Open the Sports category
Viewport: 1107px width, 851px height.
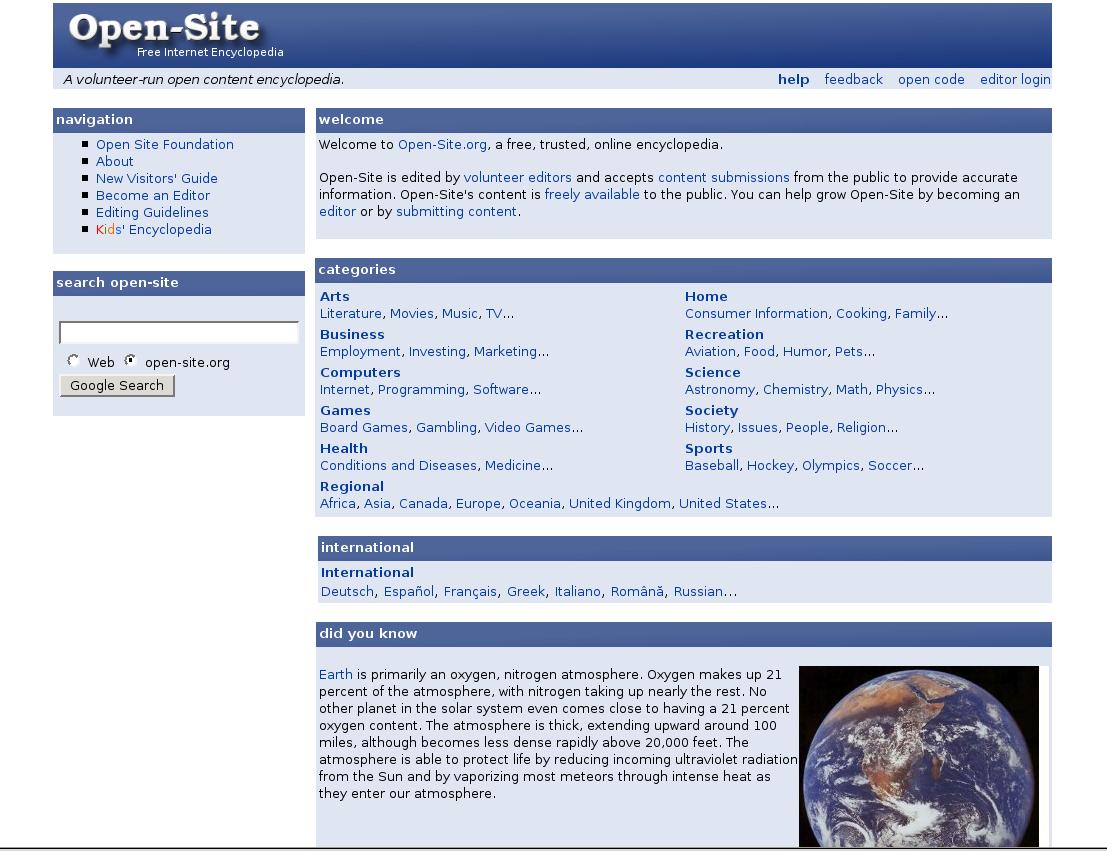(x=709, y=448)
